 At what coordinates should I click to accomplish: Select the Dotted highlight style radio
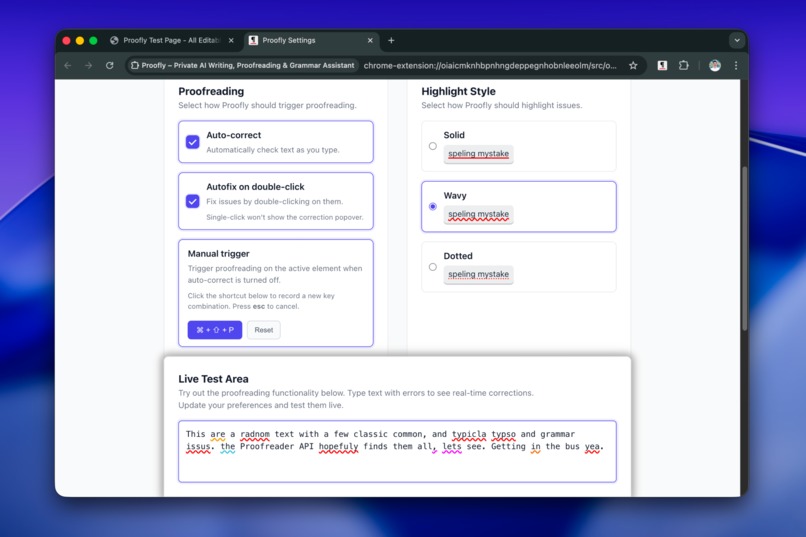[433, 267]
